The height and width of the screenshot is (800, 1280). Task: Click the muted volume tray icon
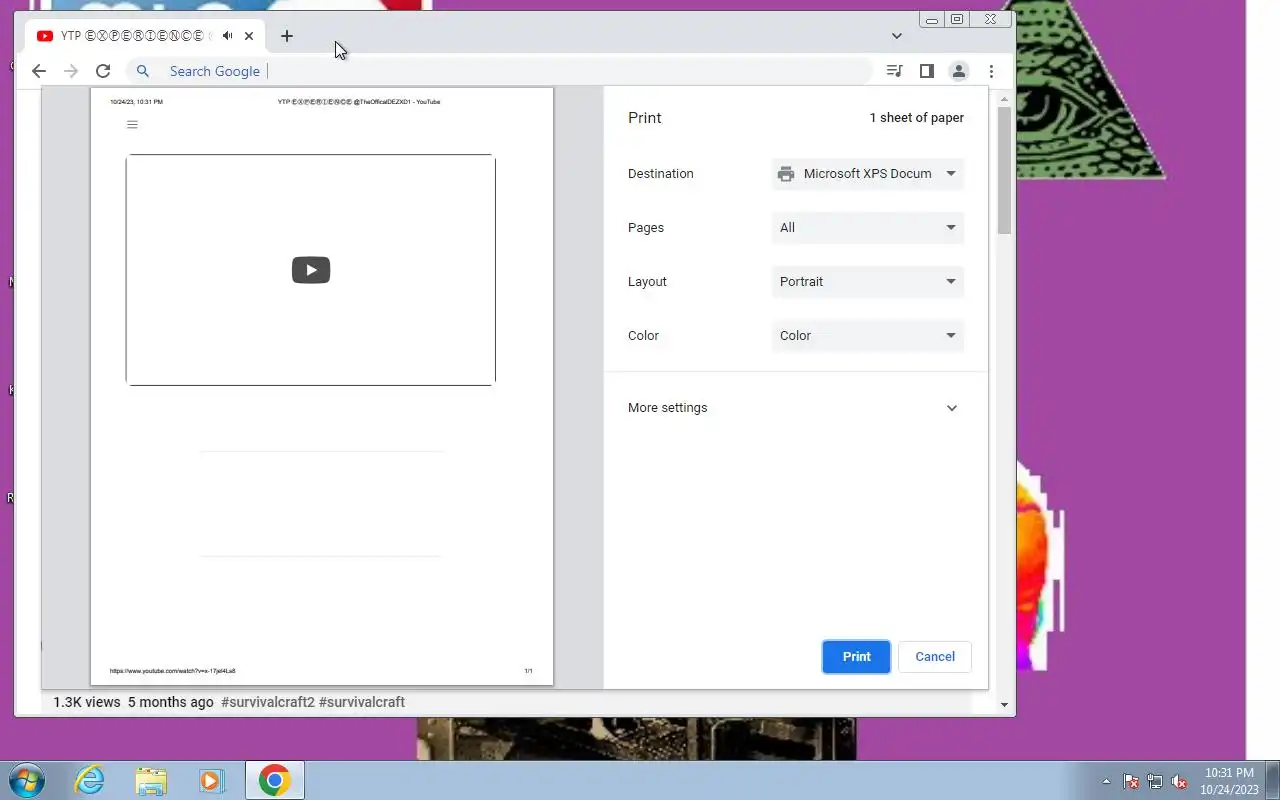(1179, 781)
